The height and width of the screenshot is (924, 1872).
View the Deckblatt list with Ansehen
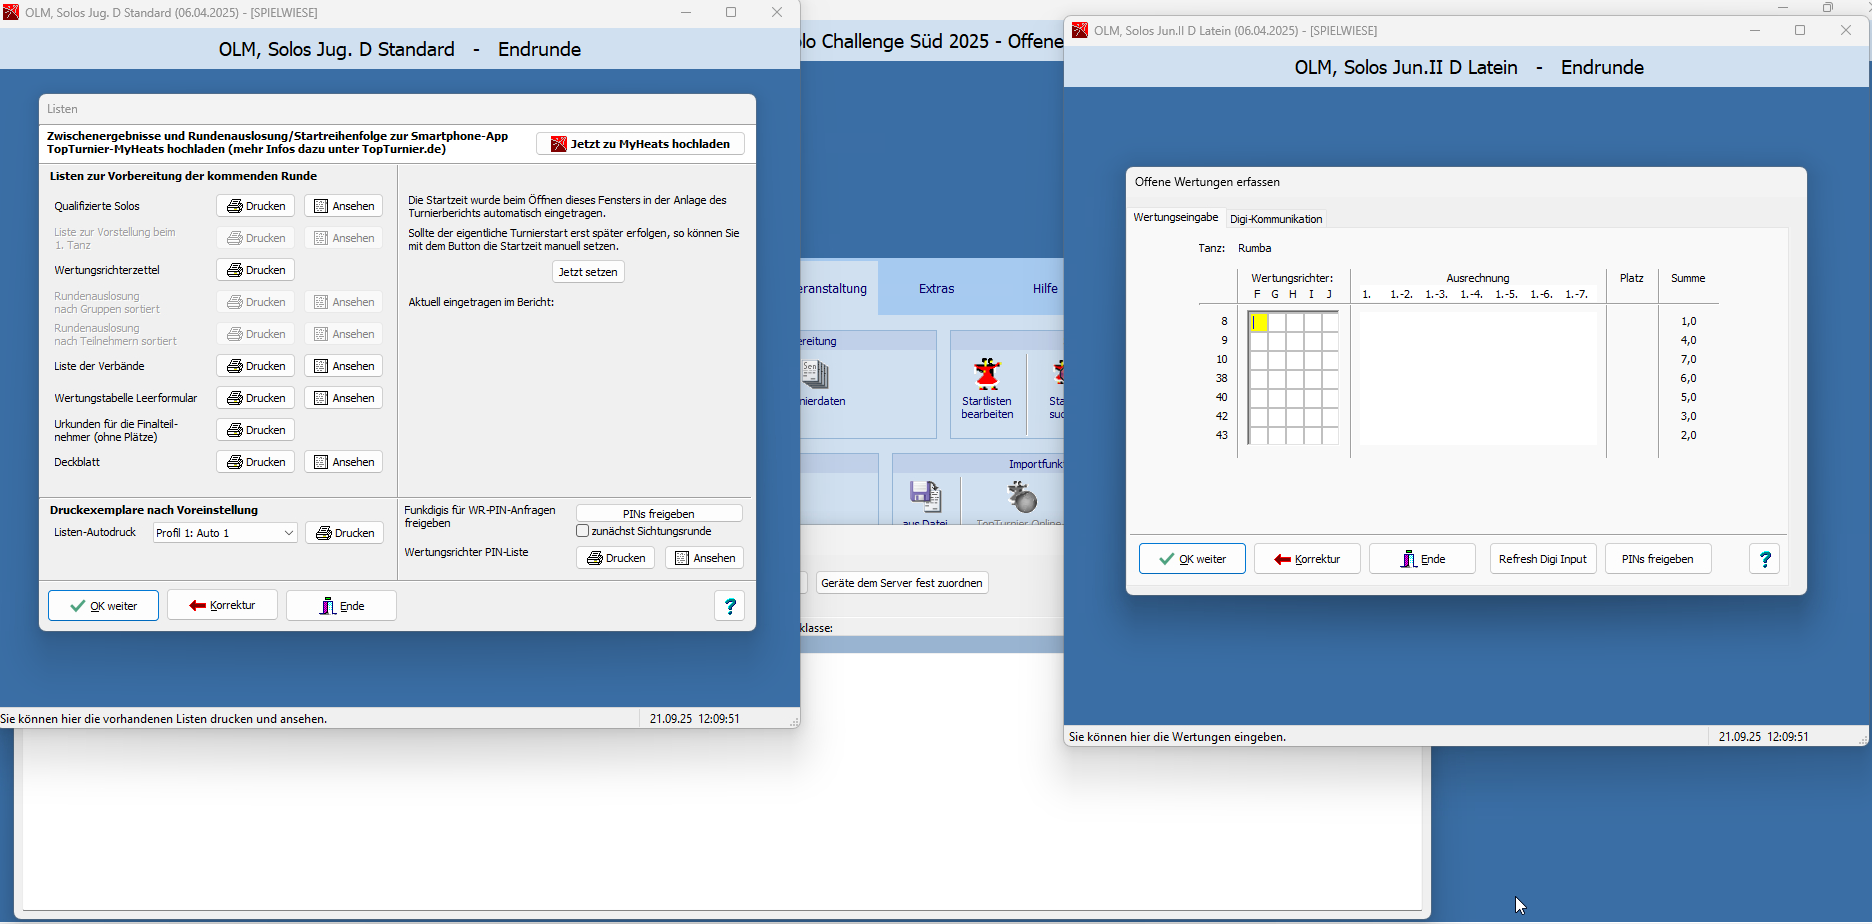(343, 462)
